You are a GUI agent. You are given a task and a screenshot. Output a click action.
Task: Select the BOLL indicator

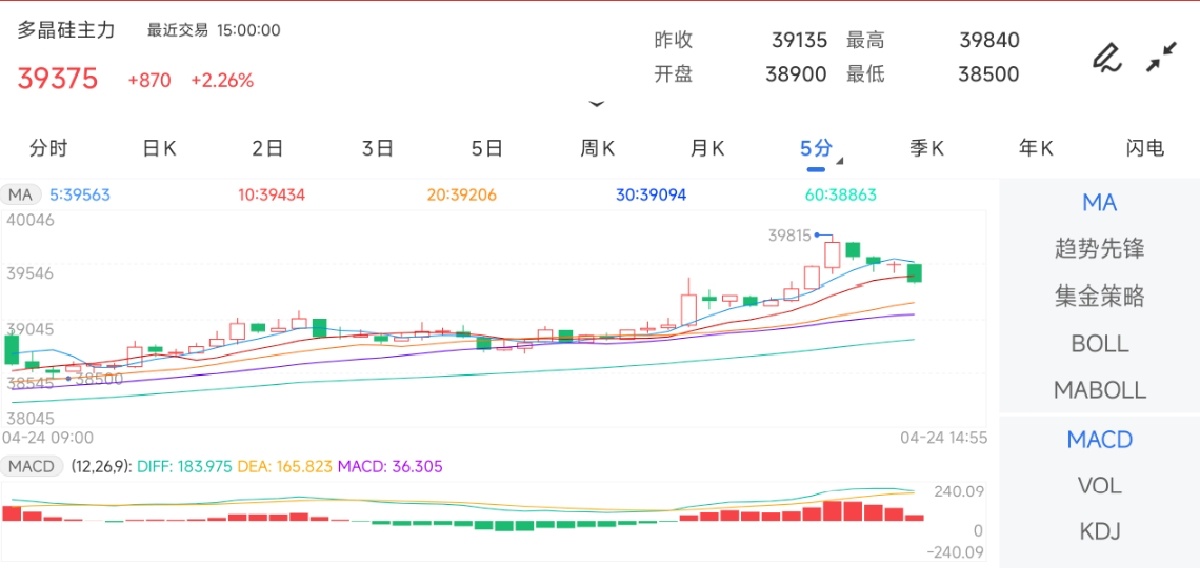pos(1100,343)
